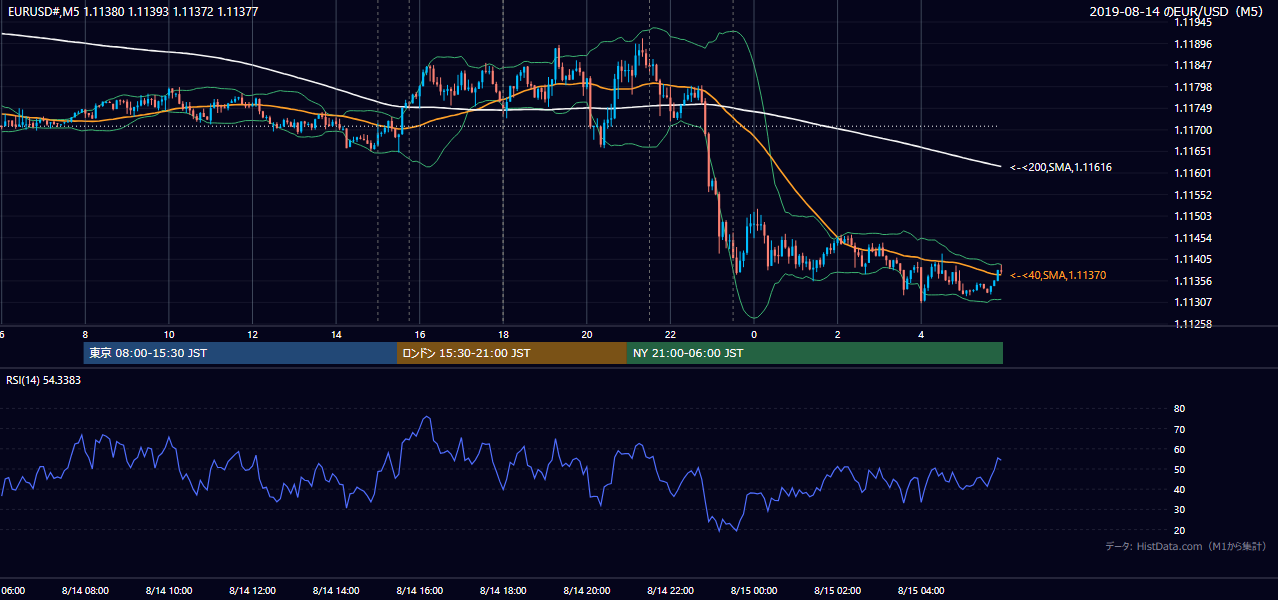Image resolution: width=1278 pixels, height=600 pixels.
Task: Click hour label 8 under price chart
Action: [85, 335]
